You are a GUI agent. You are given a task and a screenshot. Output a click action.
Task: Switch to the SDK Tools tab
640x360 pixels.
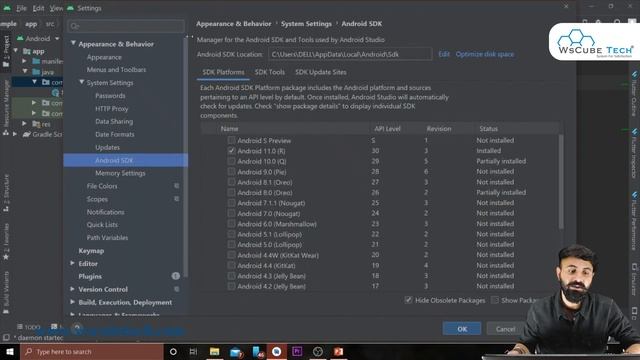tap(270, 72)
